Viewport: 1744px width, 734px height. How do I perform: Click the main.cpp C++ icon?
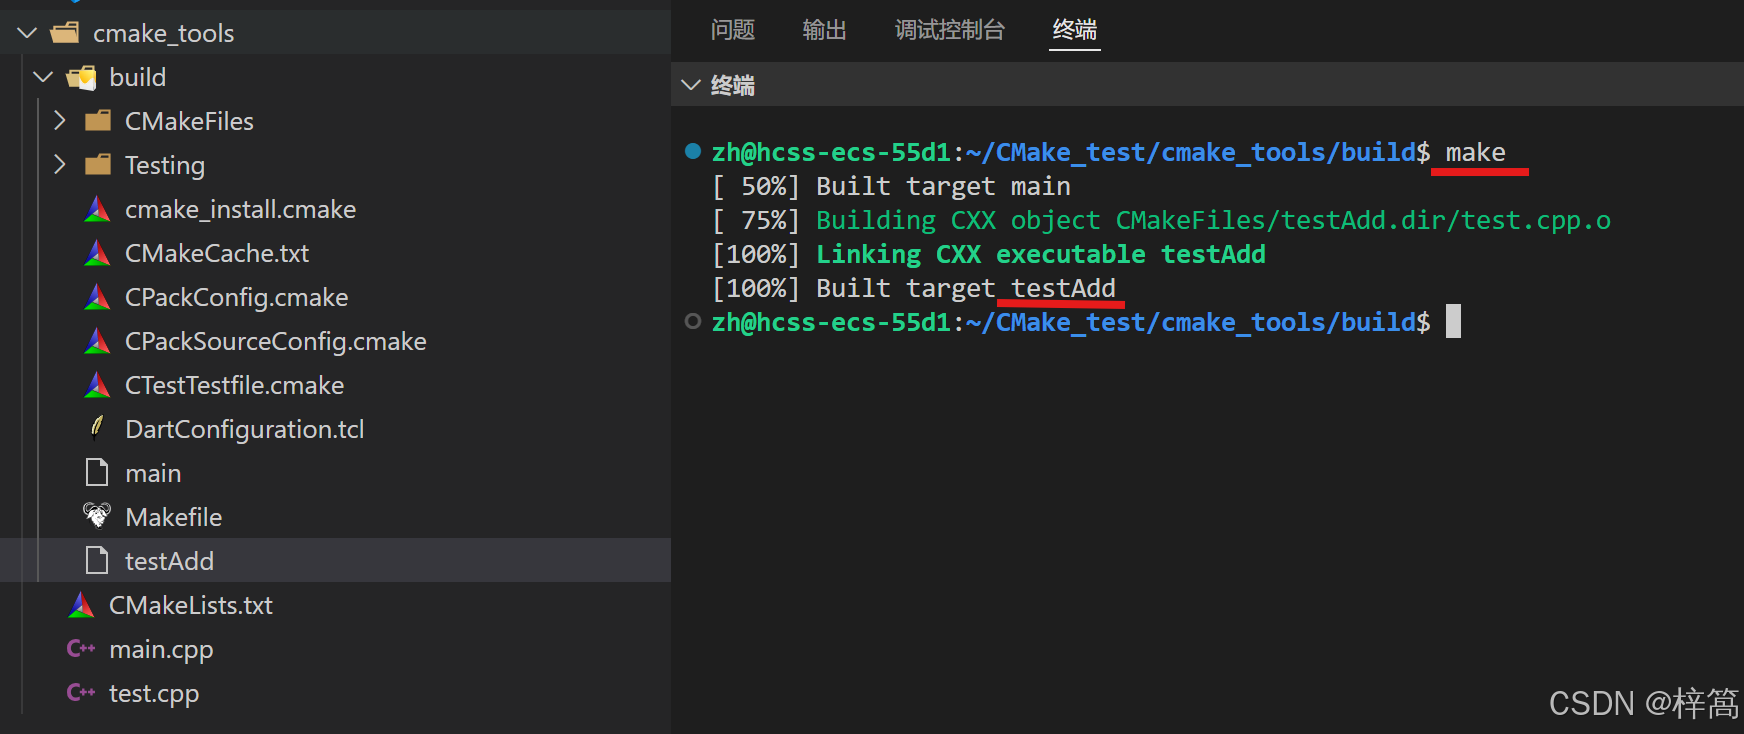click(81, 649)
